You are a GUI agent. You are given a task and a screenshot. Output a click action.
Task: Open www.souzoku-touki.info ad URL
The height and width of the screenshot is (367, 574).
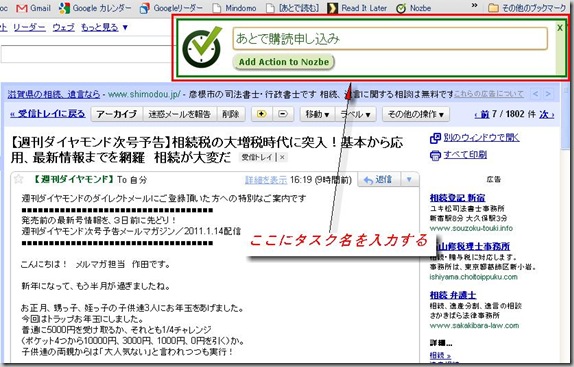tap(471, 228)
